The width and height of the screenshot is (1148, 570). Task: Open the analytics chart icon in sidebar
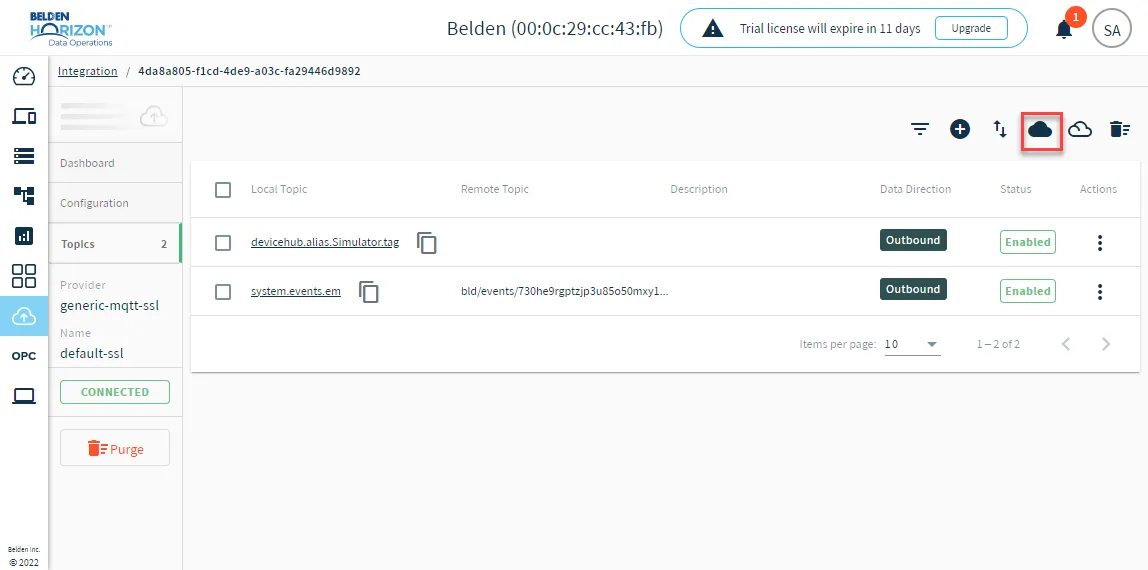point(24,236)
